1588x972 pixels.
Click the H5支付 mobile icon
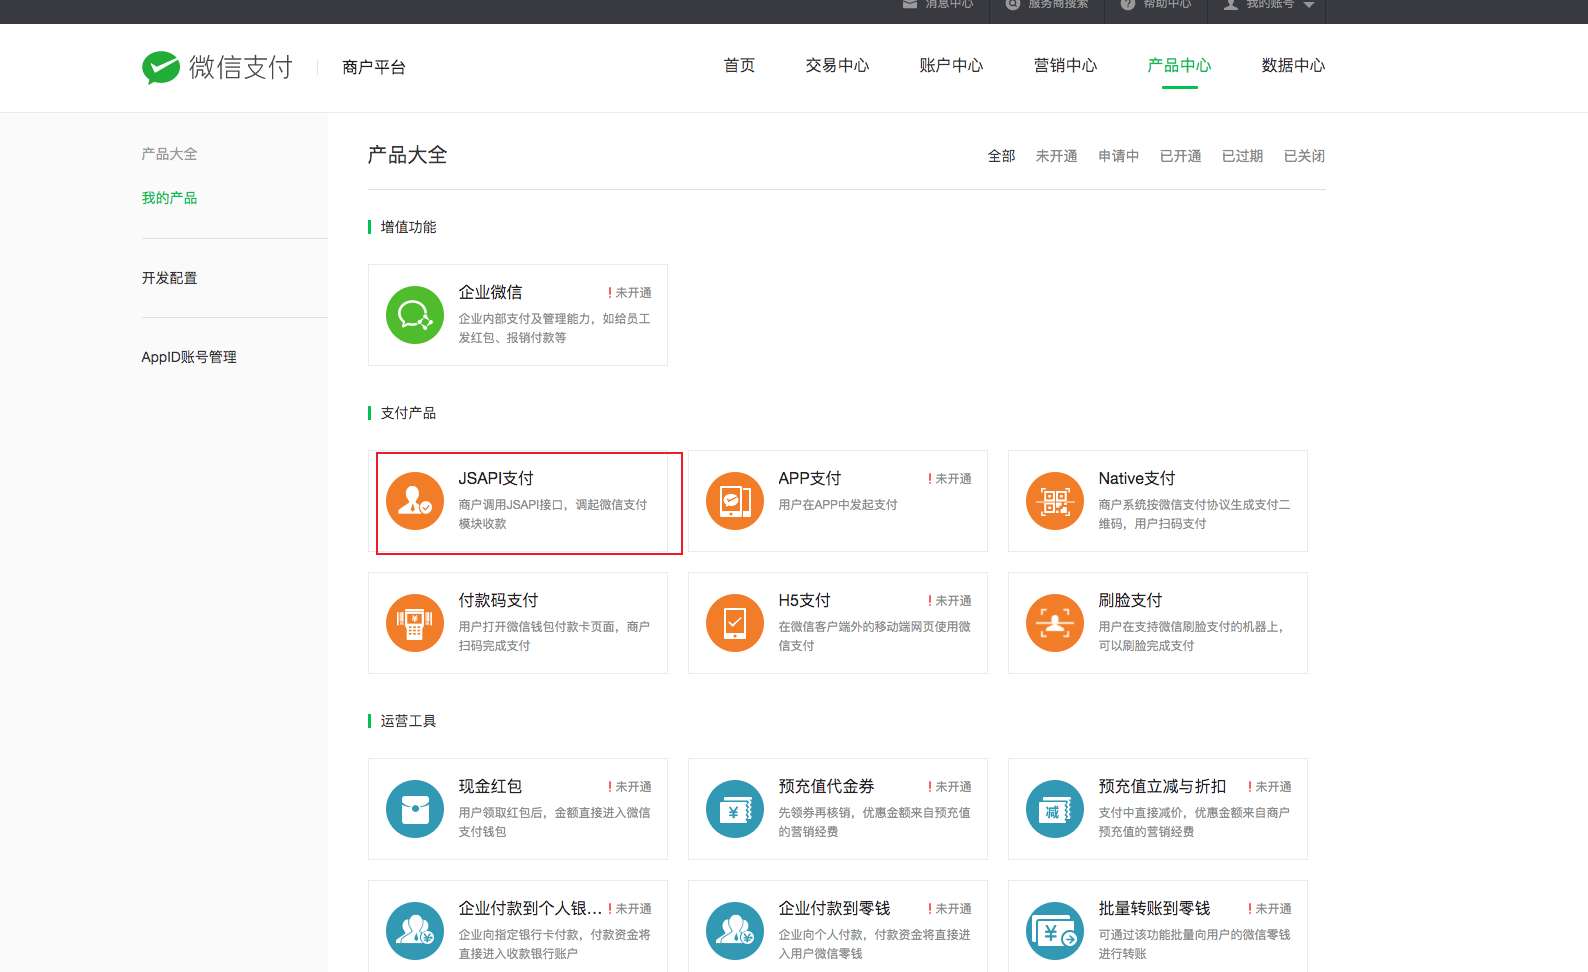tap(735, 623)
